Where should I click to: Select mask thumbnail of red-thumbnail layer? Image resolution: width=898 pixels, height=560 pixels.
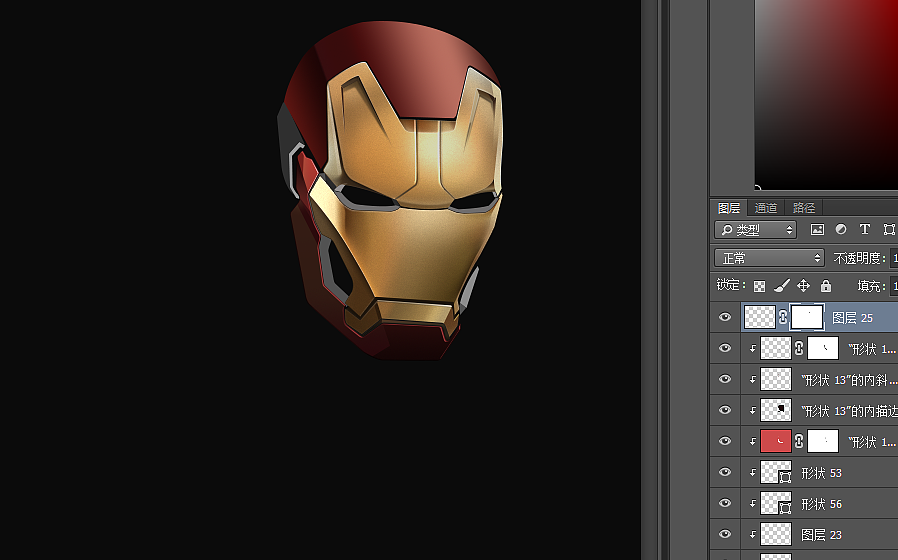click(823, 441)
